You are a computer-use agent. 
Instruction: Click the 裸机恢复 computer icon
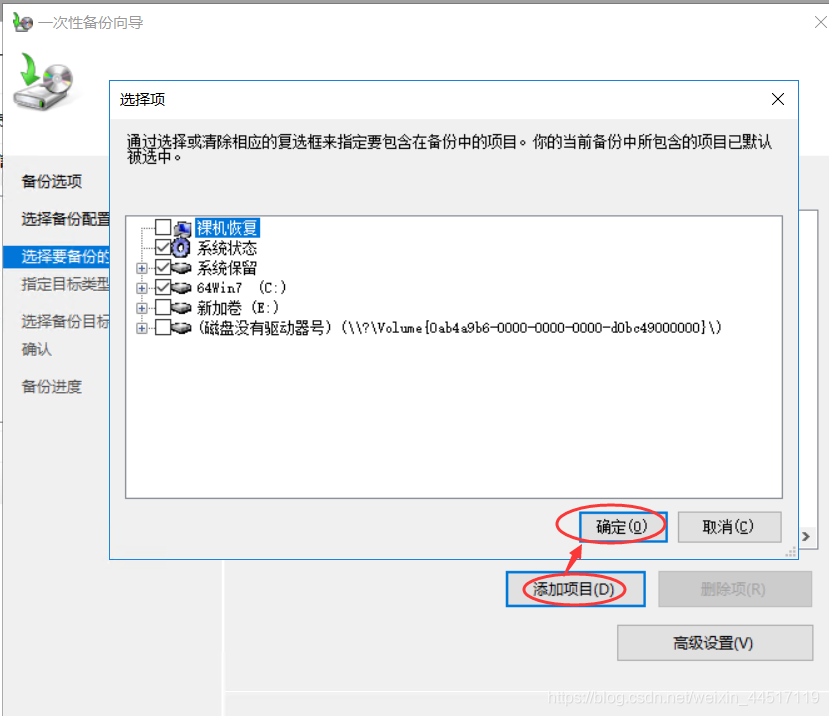182,228
